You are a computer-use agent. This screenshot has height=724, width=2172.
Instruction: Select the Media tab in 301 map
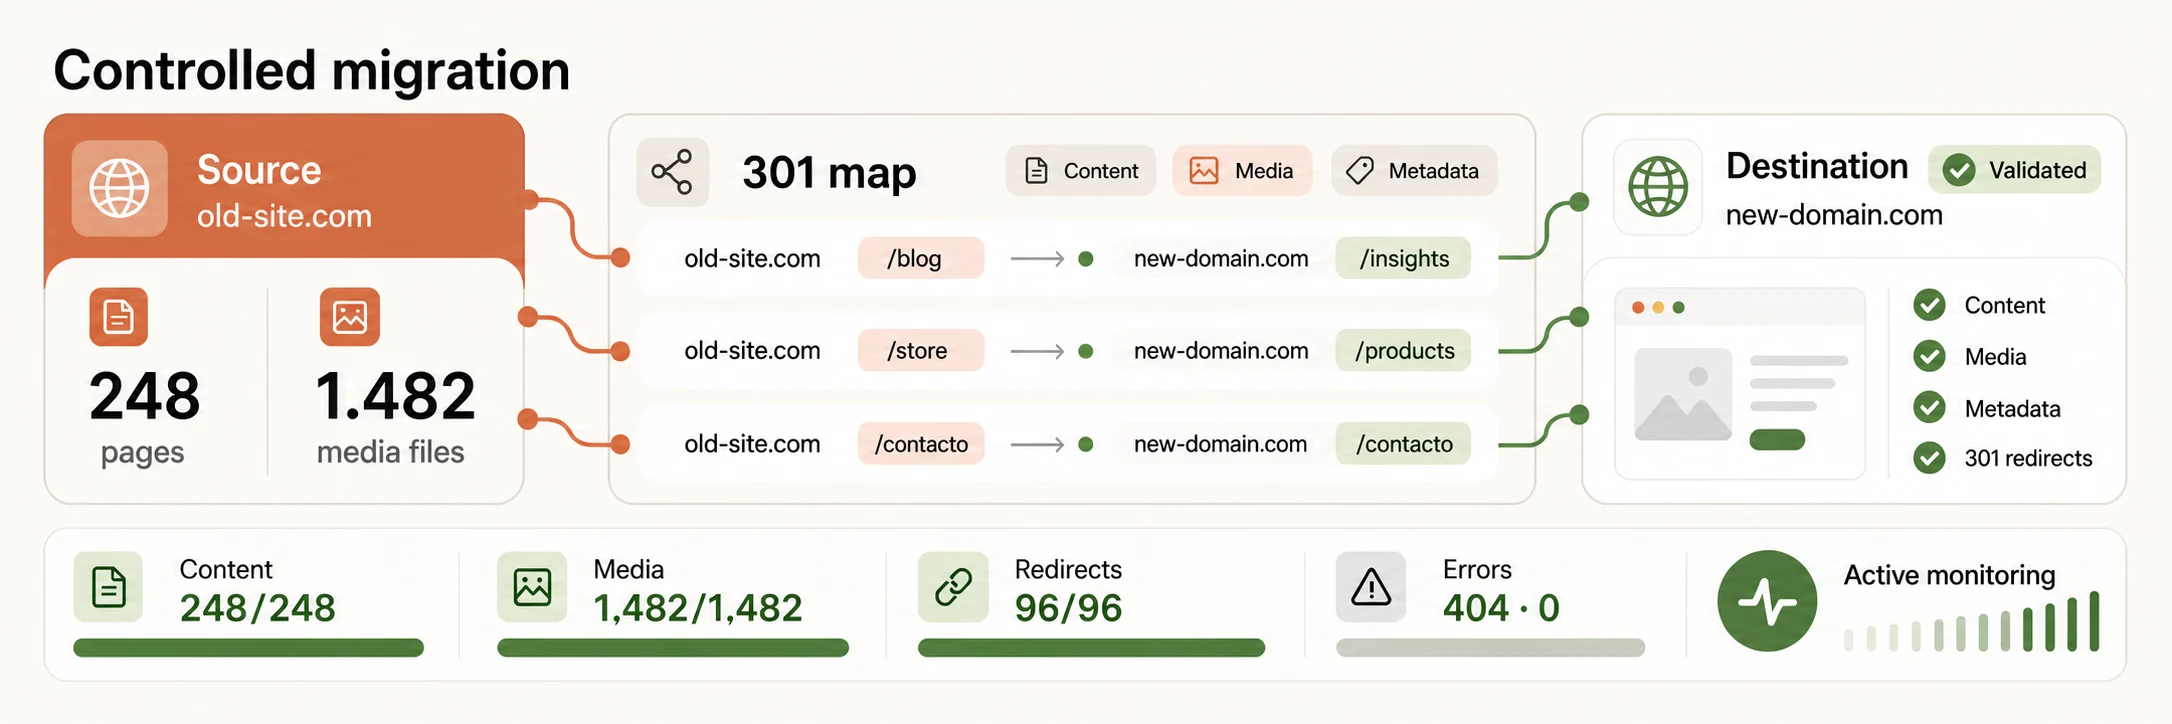coord(1242,171)
